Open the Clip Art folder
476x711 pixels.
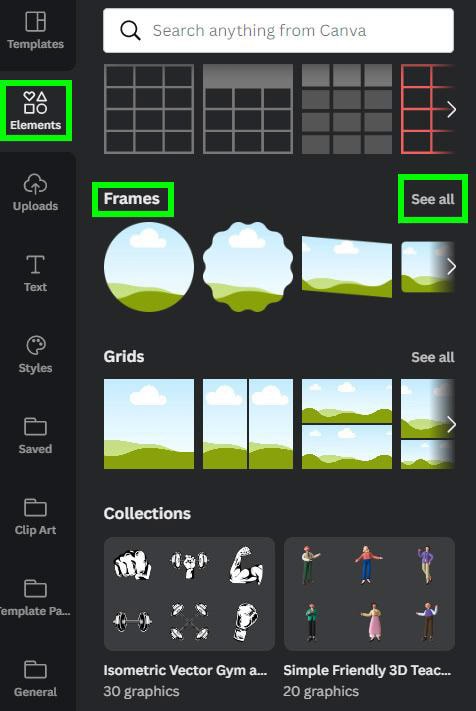click(x=35, y=516)
